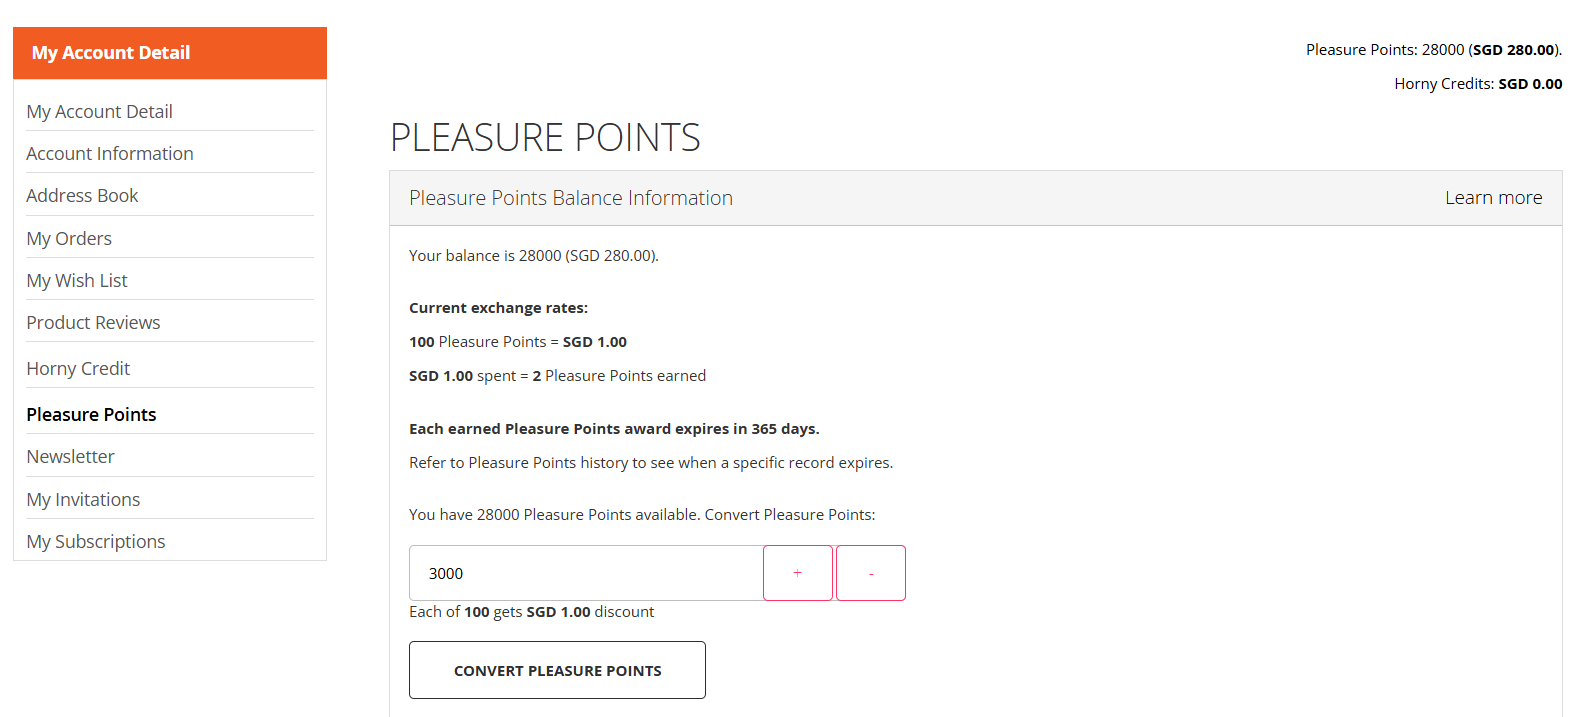This screenshot has width=1575, height=717.
Task: Click the orange My Account Detail header
Action: [170, 53]
